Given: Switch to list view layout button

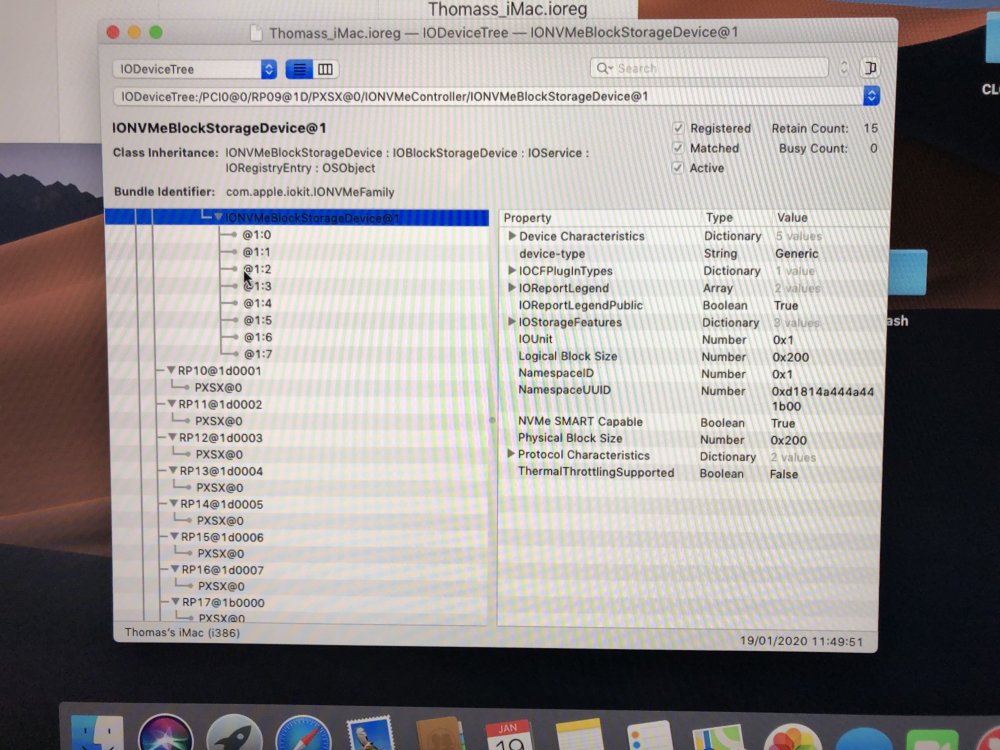Looking at the screenshot, I should tap(298, 69).
